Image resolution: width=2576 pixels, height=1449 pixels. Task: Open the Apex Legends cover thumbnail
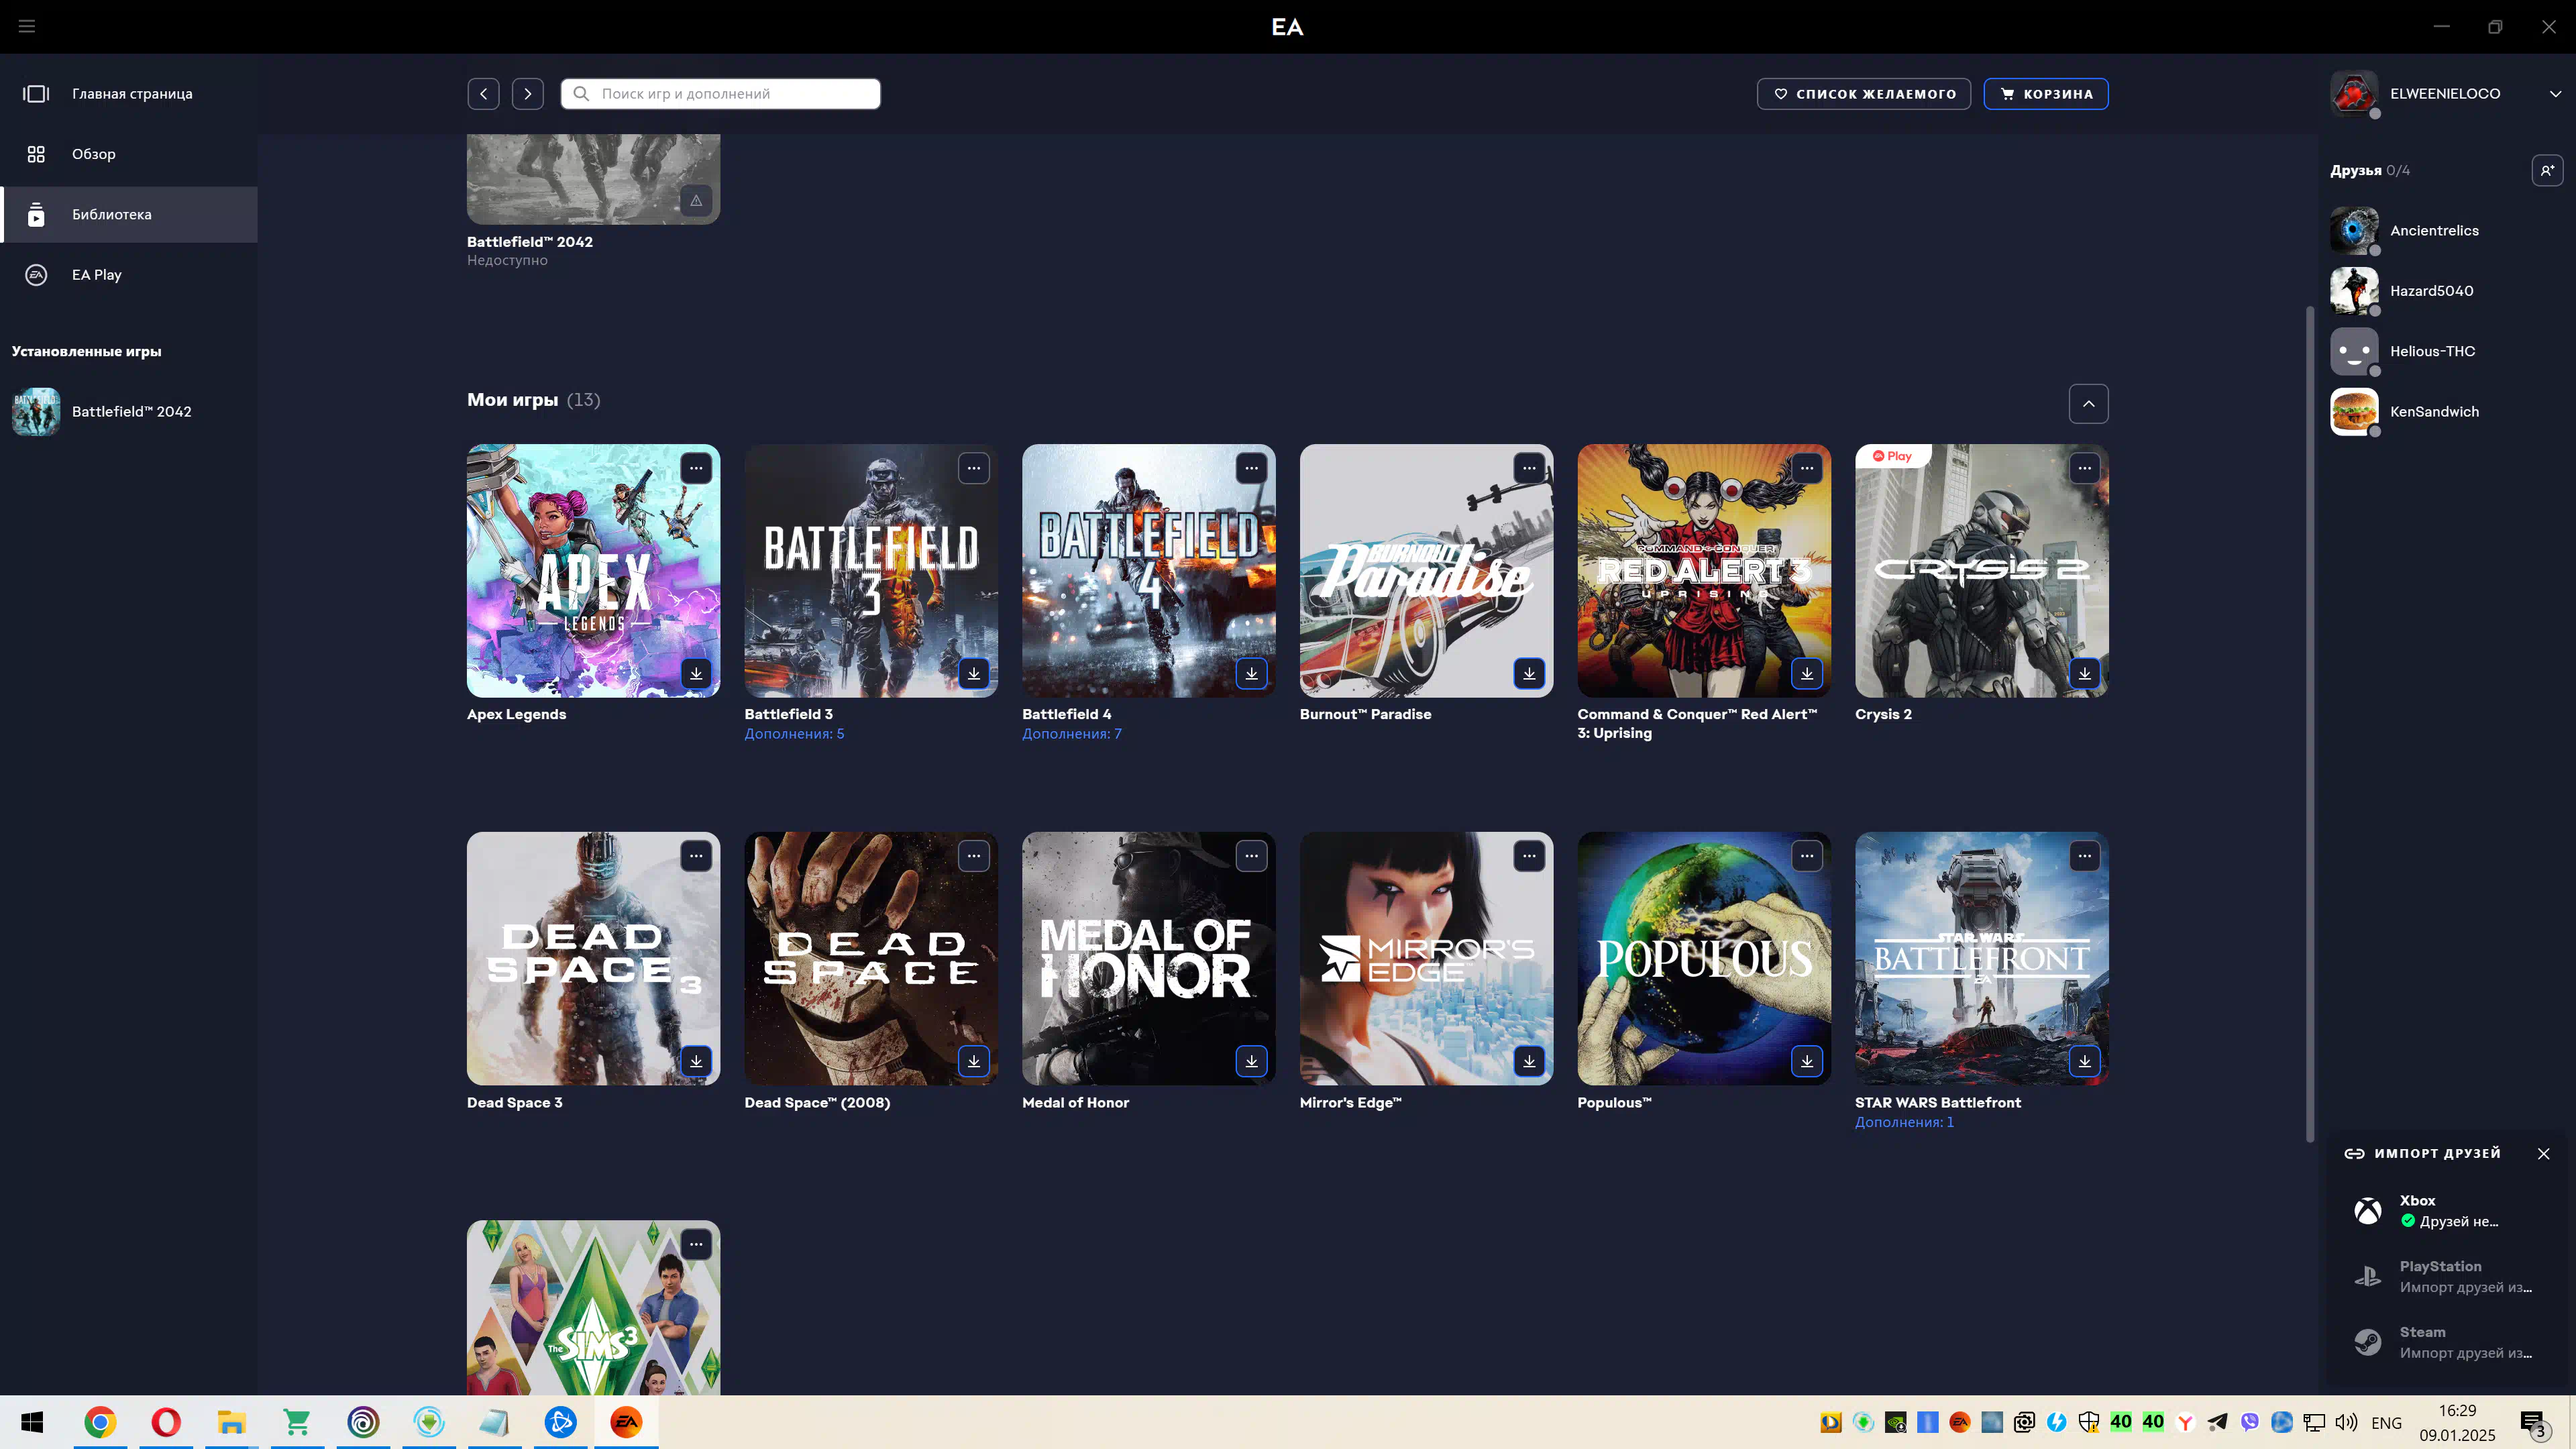tap(593, 570)
